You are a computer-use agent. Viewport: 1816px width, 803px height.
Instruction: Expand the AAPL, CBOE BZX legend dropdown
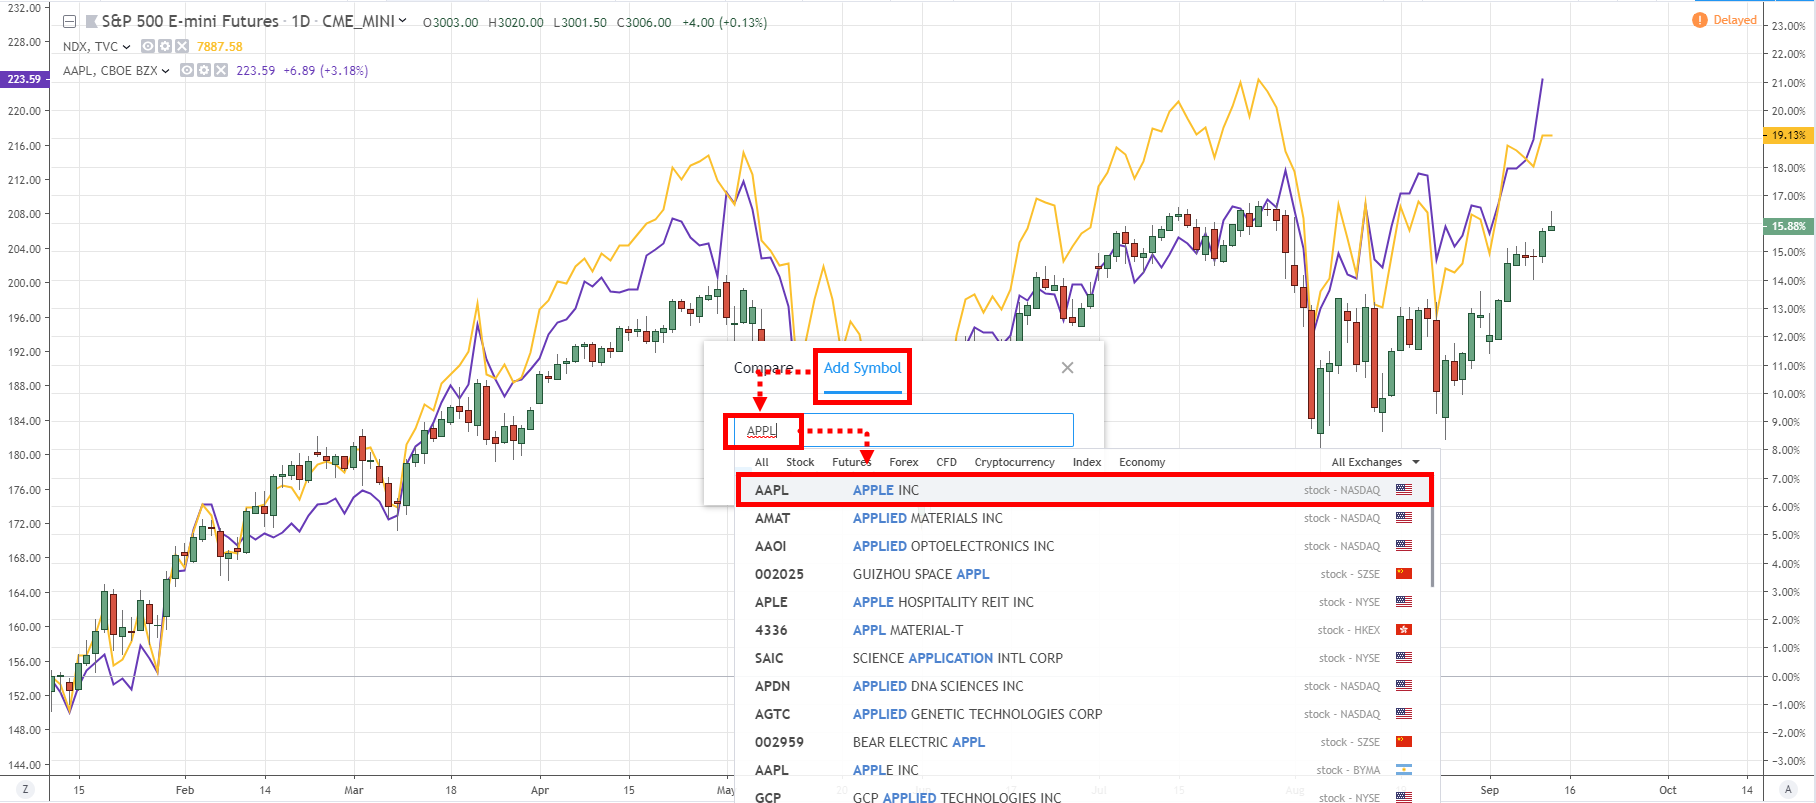tap(165, 71)
